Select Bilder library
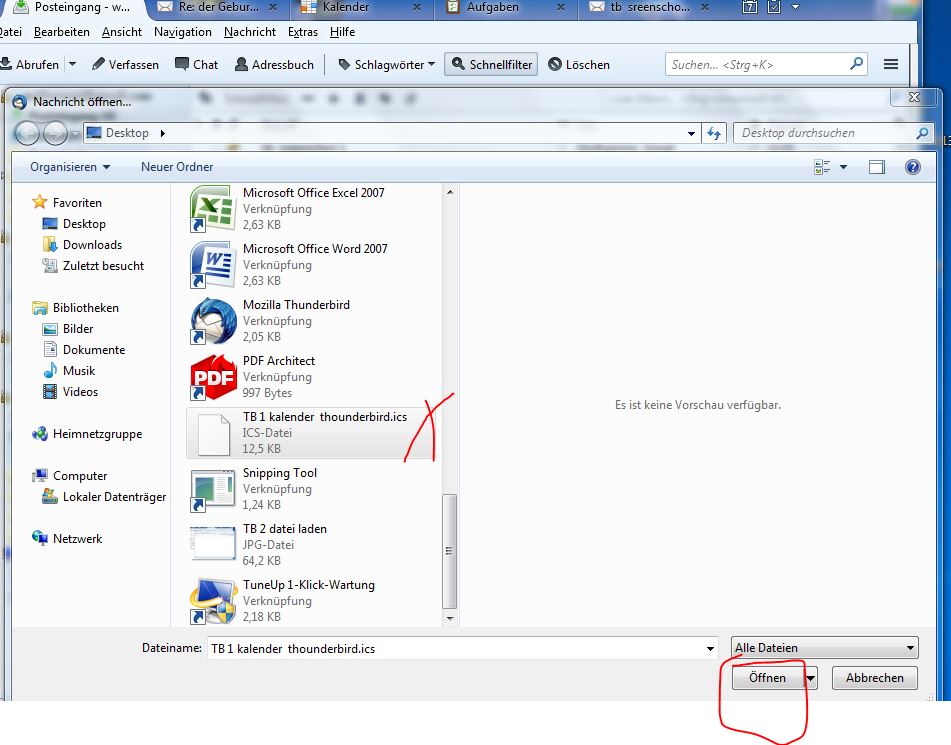The image size is (951, 745). [x=68, y=329]
